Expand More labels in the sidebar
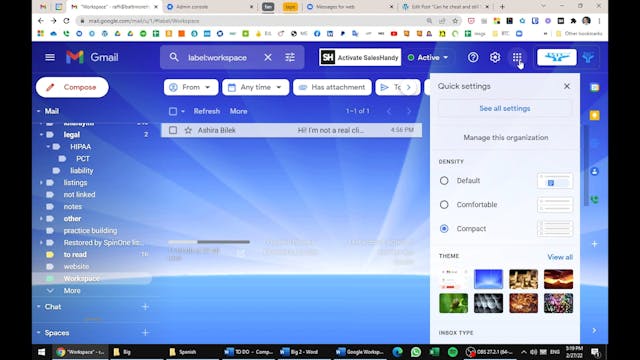Image resolution: width=640 pixels, height=360 pixels. pos(72,291)
